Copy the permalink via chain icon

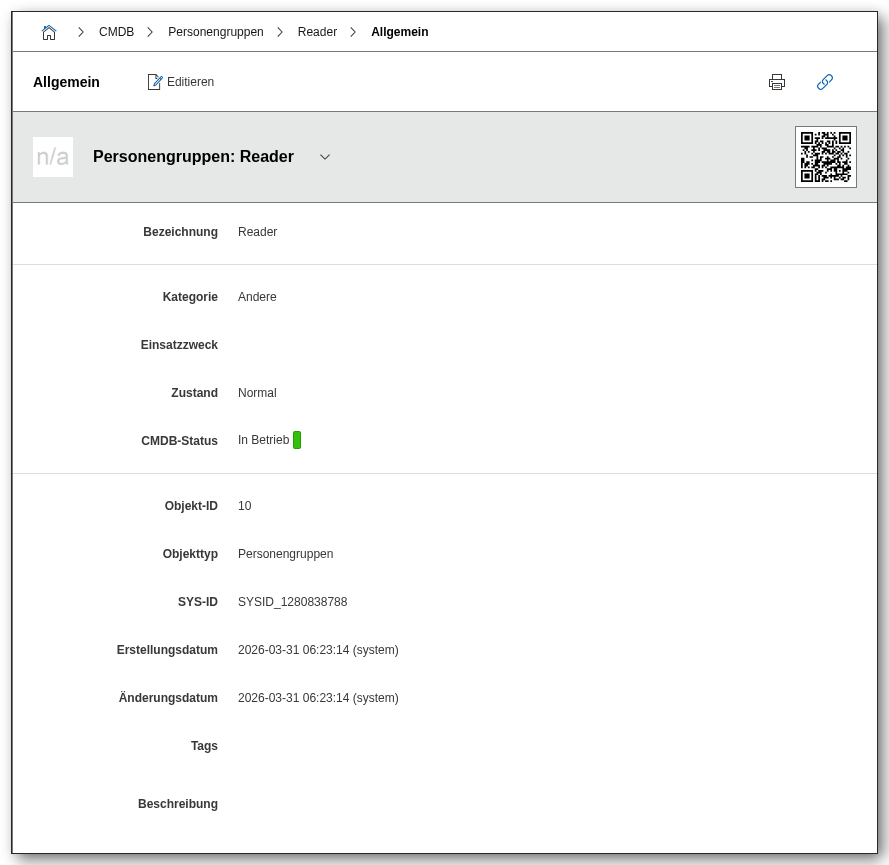tap(825, 82)
